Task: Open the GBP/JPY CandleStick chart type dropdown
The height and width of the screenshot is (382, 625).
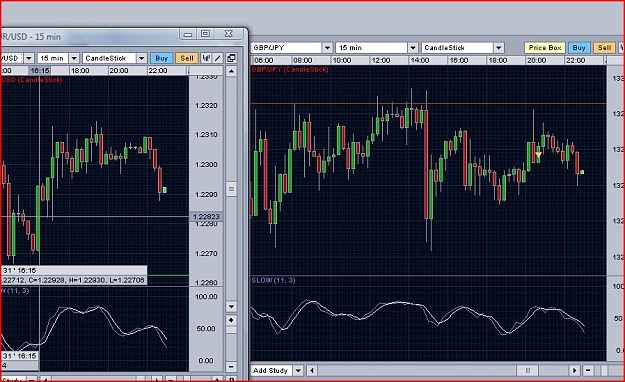Action: 499,48
